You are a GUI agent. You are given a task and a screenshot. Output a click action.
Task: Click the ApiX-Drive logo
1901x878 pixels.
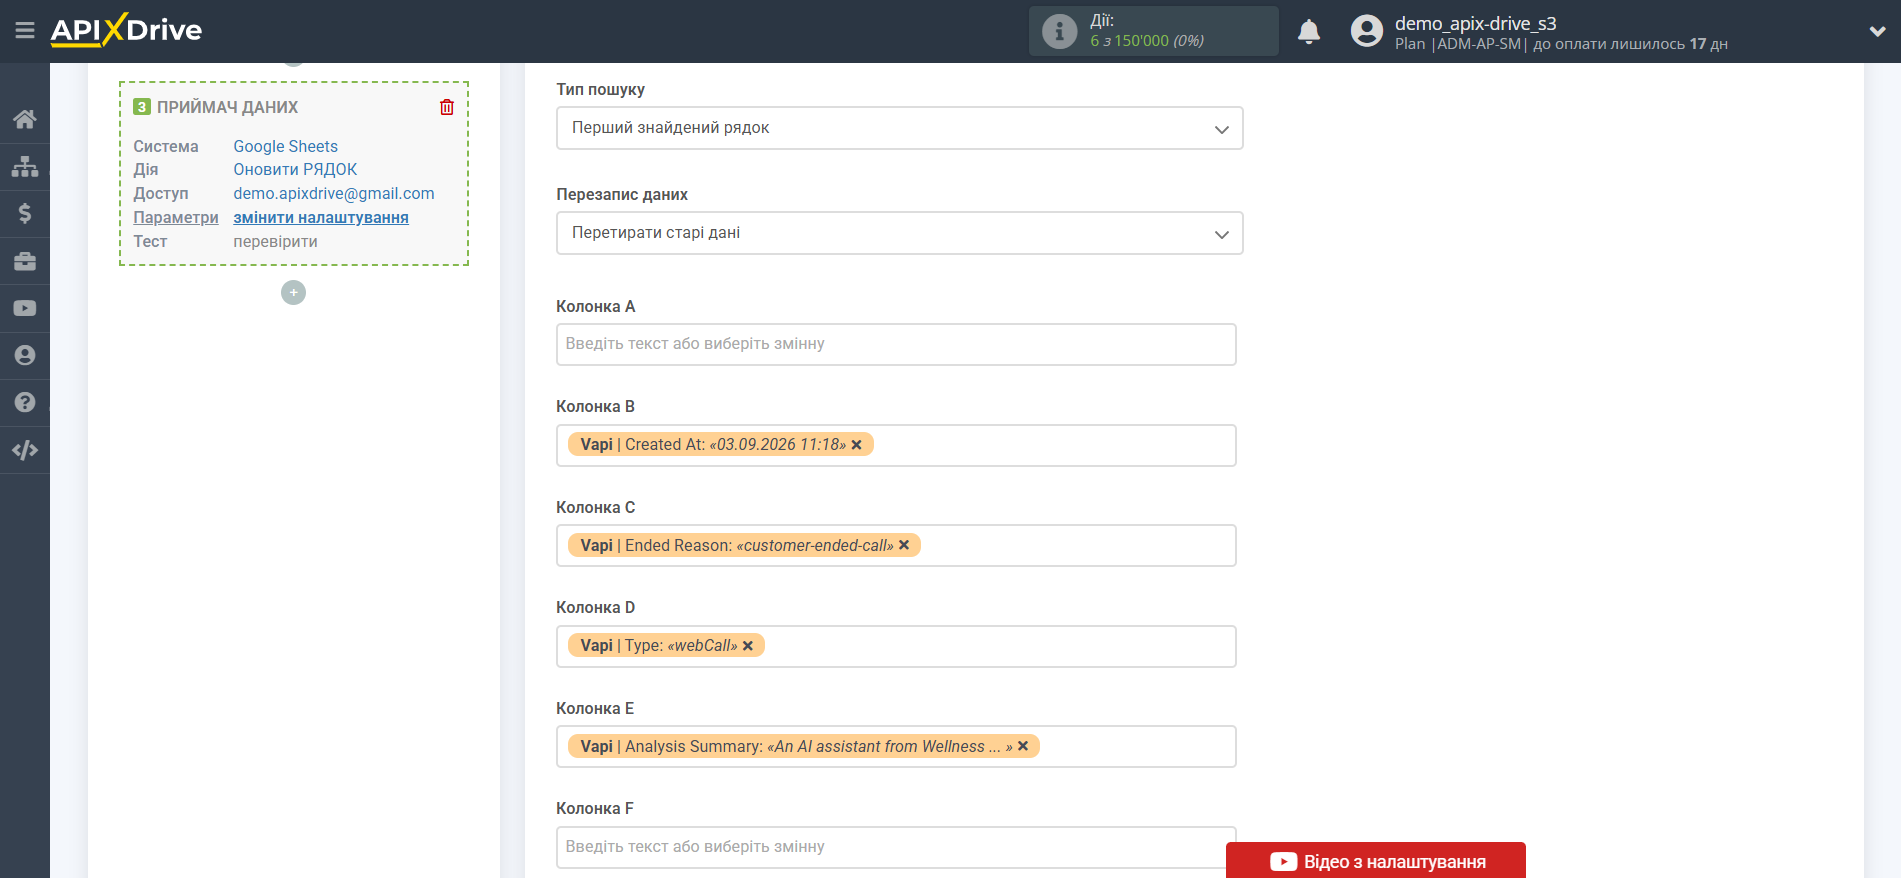click(x=126, y=30)
